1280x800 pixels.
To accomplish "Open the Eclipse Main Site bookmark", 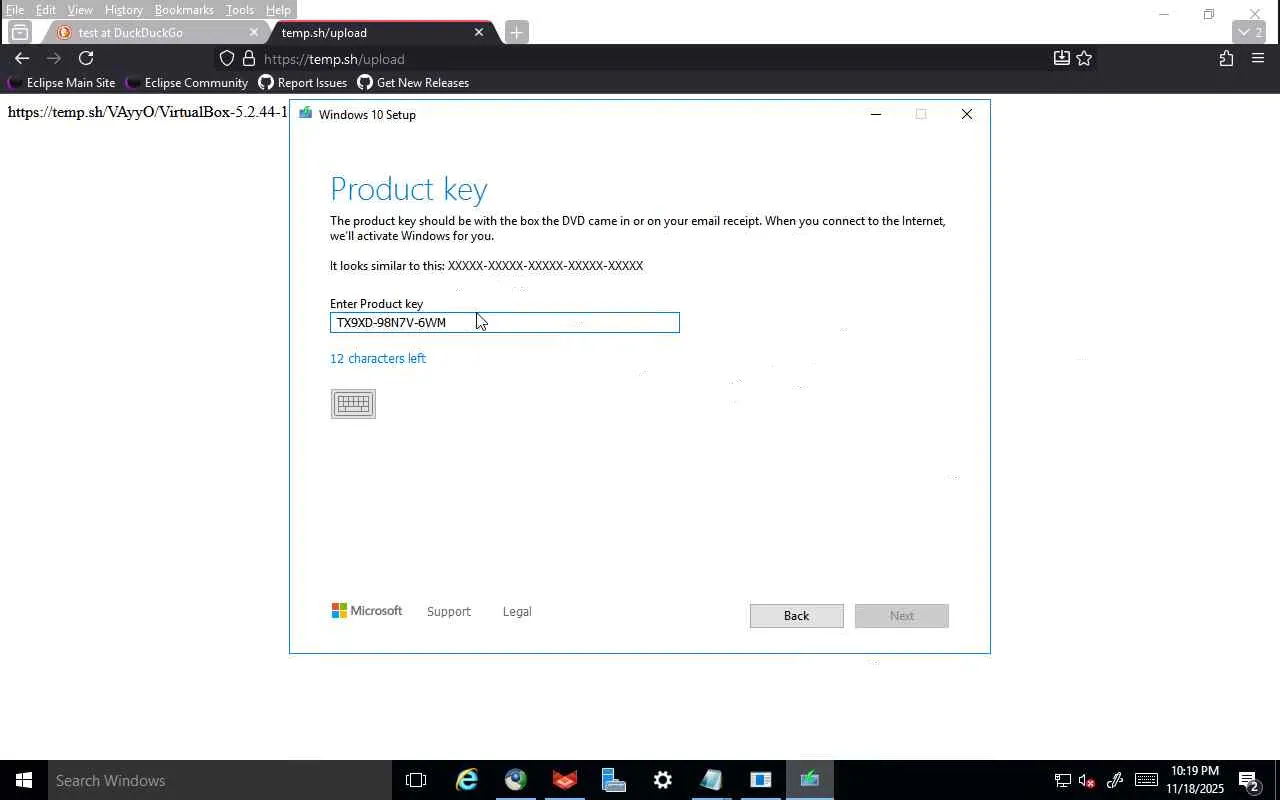I will click(62, 83).
